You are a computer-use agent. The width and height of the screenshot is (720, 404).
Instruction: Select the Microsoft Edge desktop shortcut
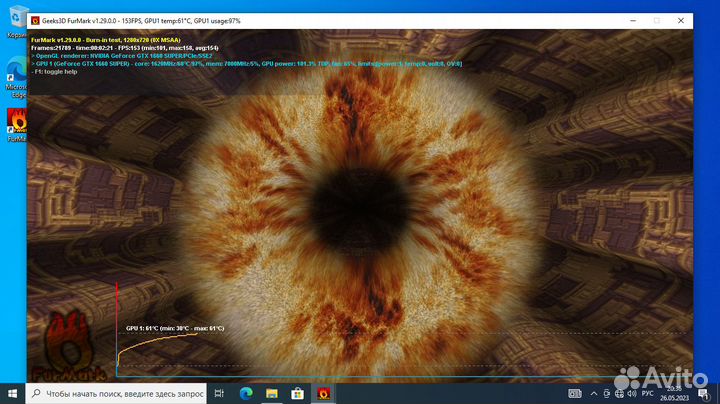click(17, 78)
